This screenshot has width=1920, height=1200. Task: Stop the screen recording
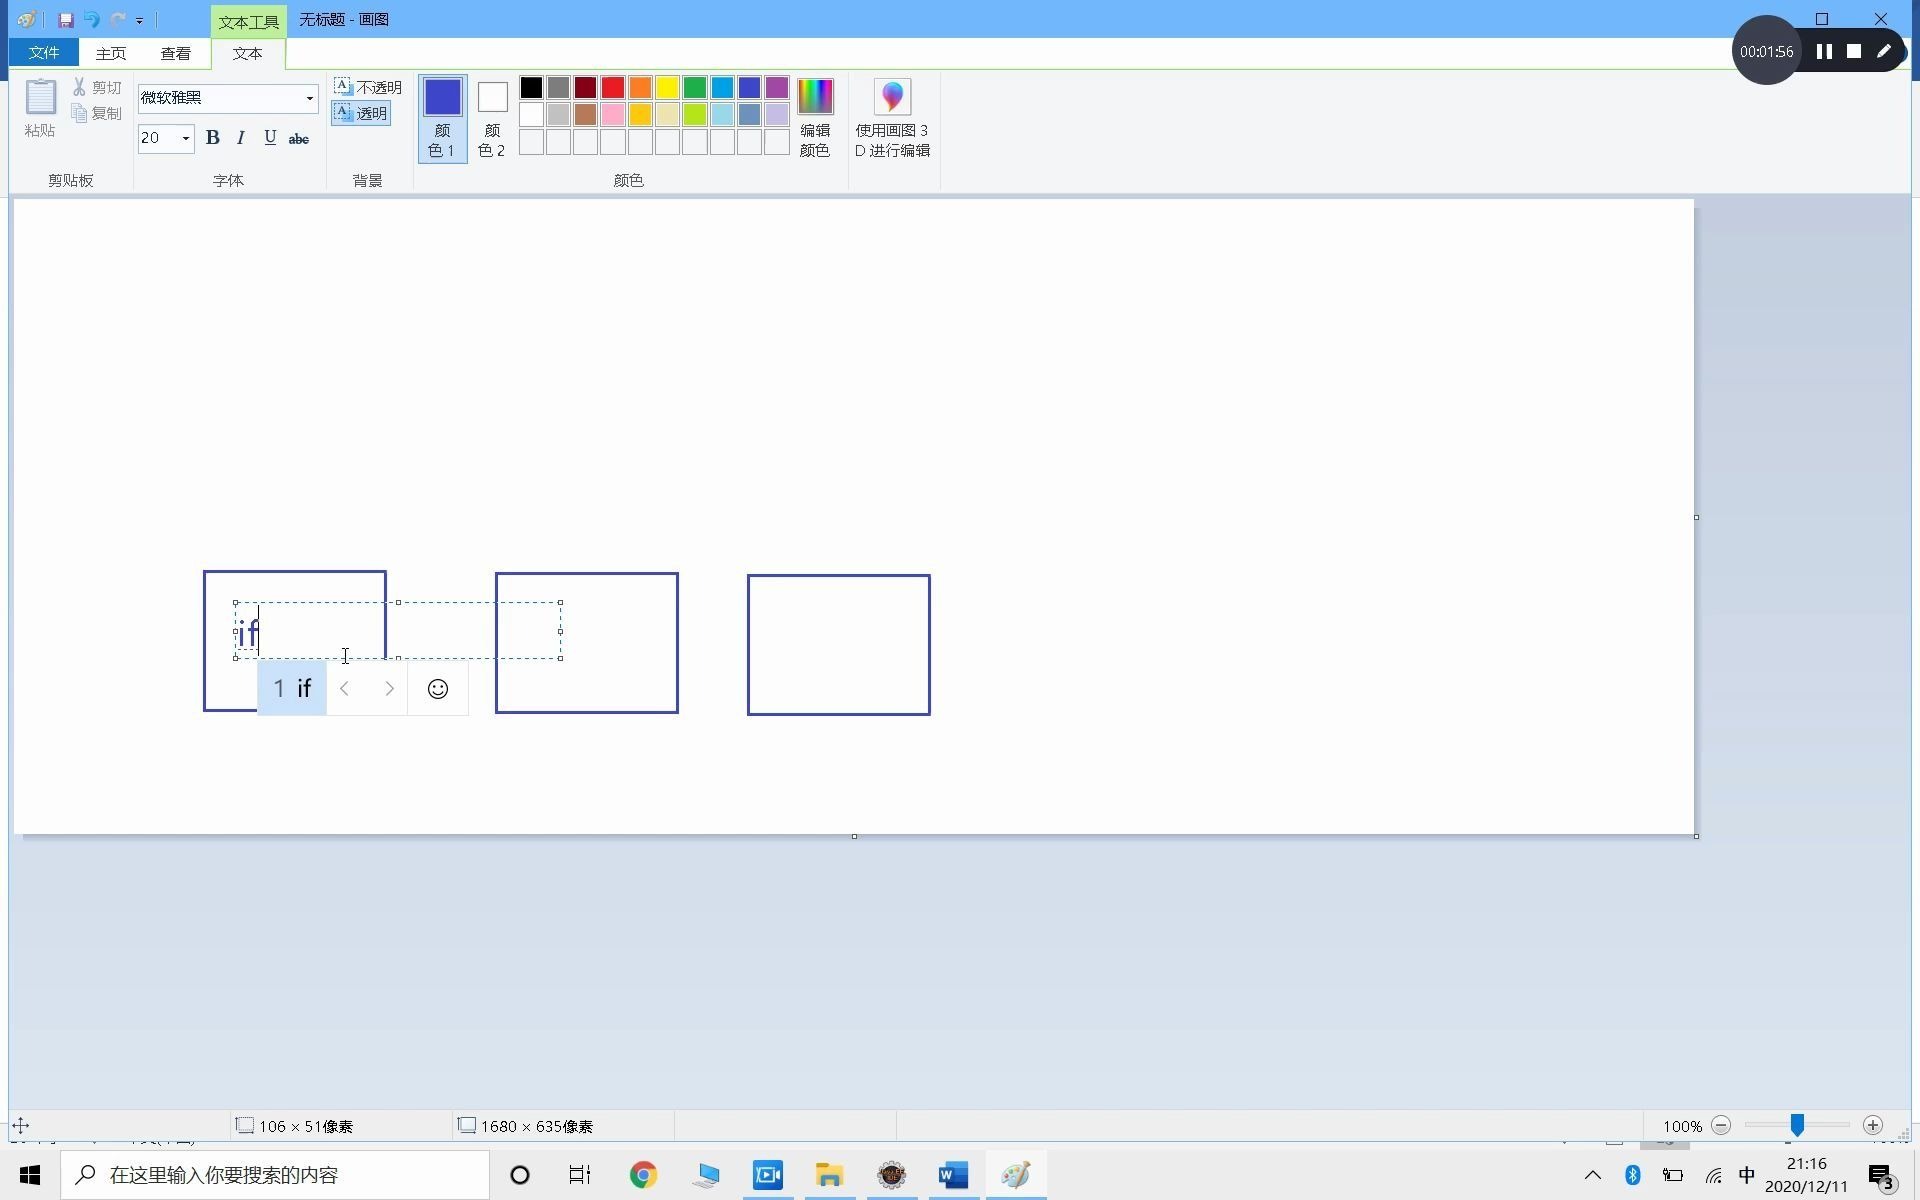pyautogui.click(x=1854, y=51)
